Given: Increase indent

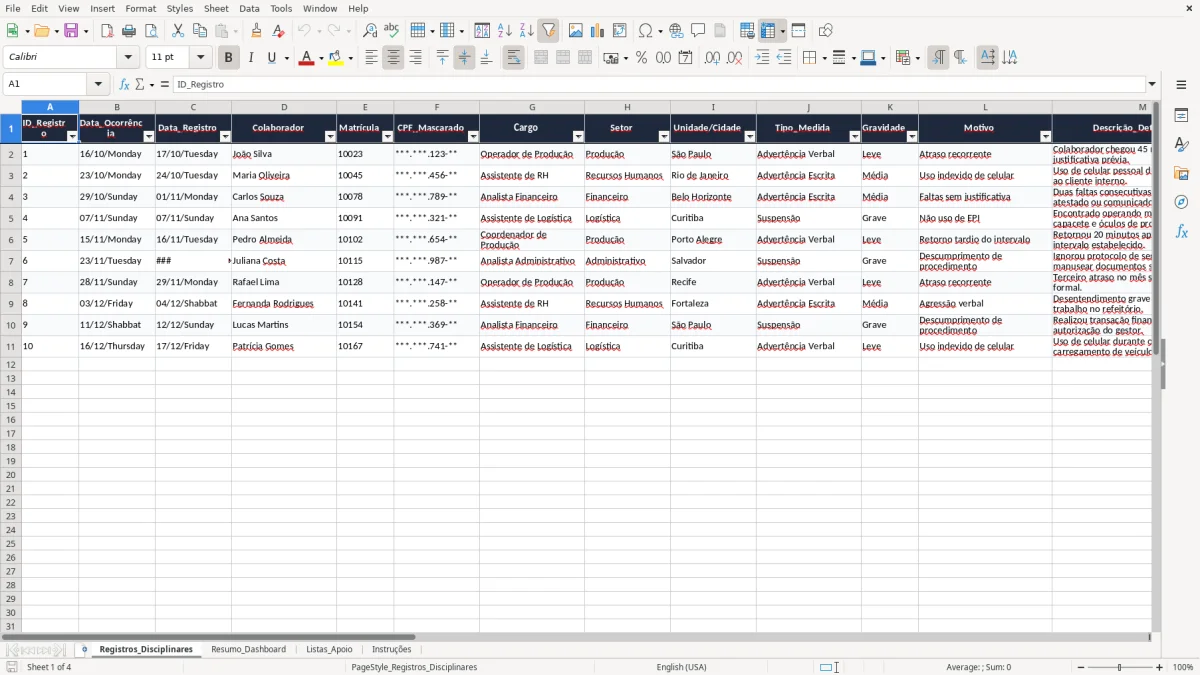Looking at the screenshot, I should [x=762, y=58].
